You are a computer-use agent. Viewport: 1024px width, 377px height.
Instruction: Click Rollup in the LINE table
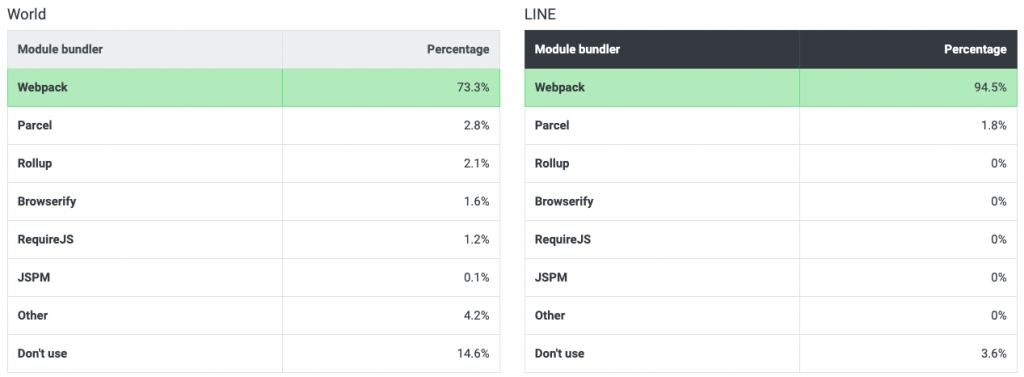click(552, 163)
